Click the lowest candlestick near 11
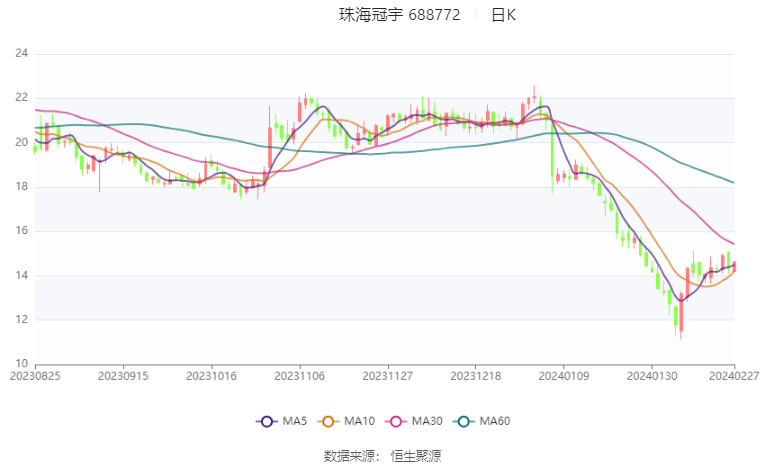The height and width of the screenshot is (465, 765). (x=681, y=315)
